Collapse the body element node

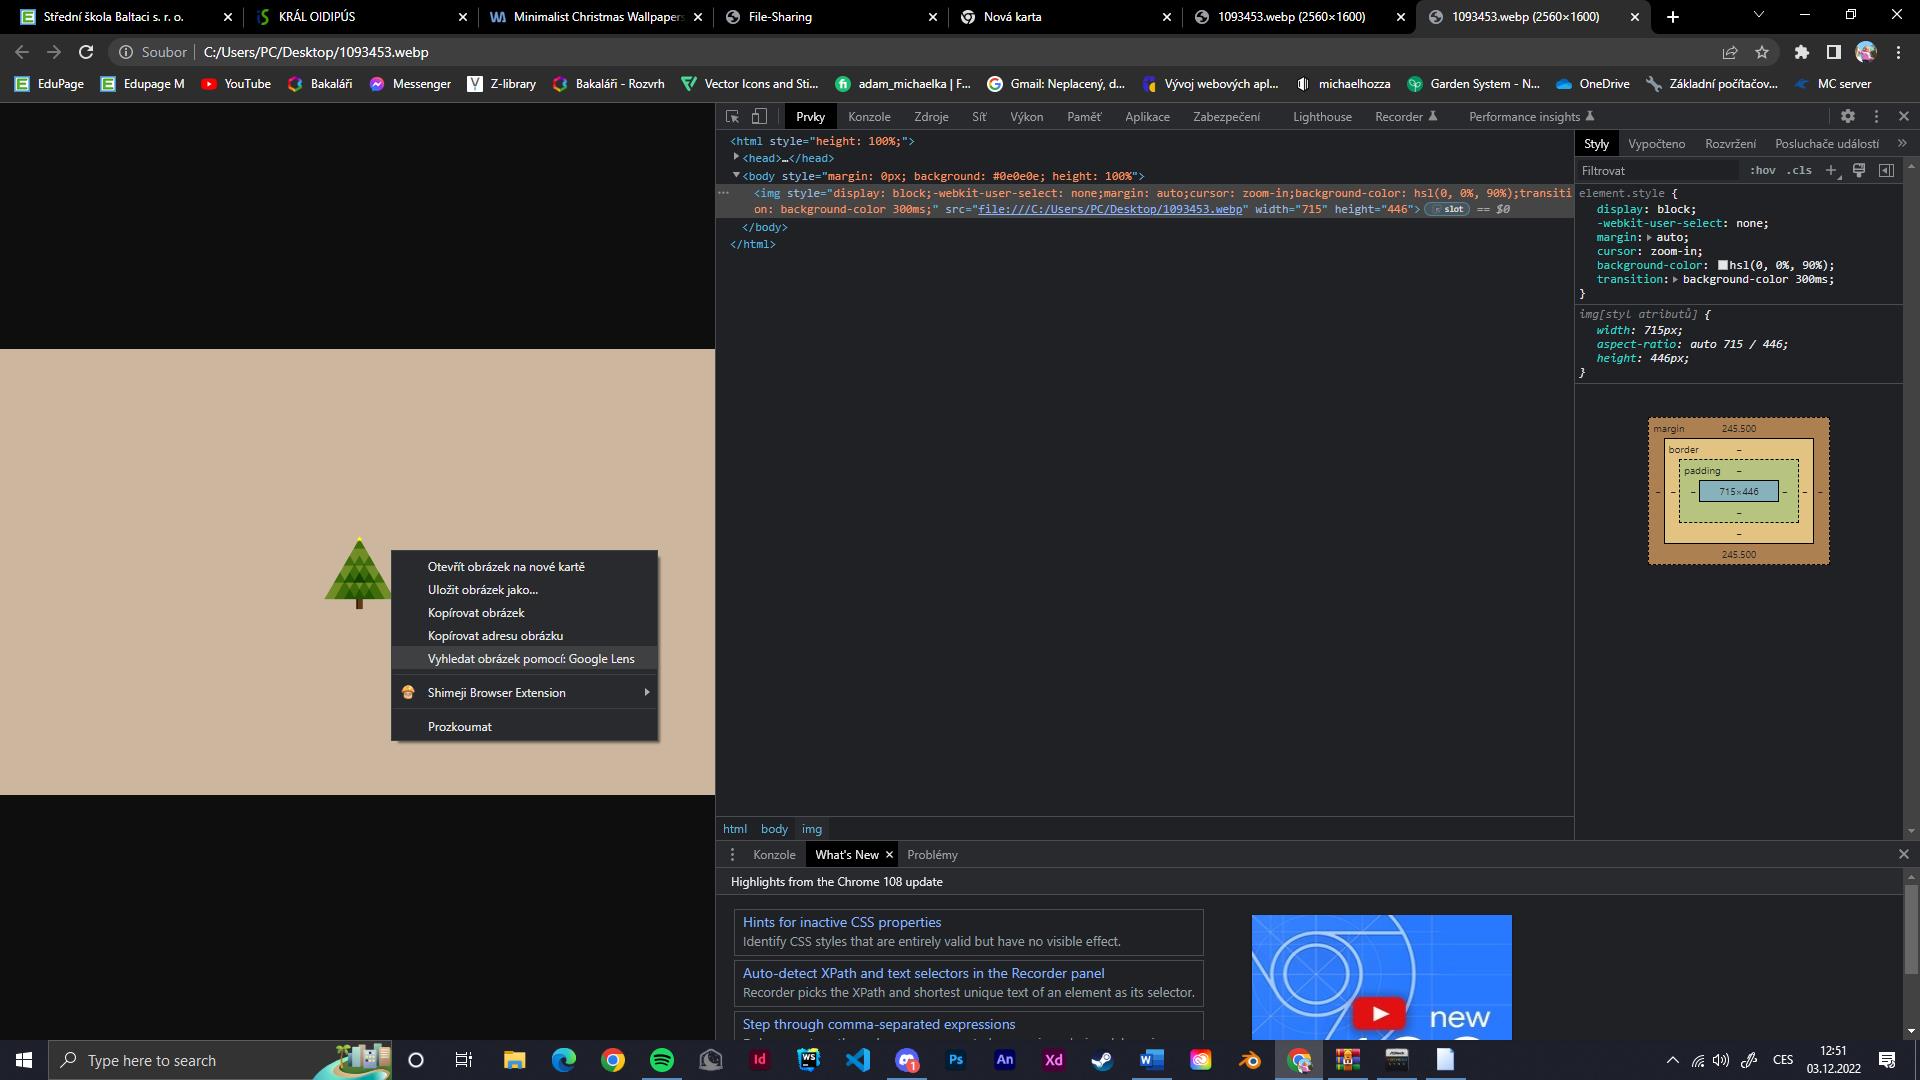736,176
